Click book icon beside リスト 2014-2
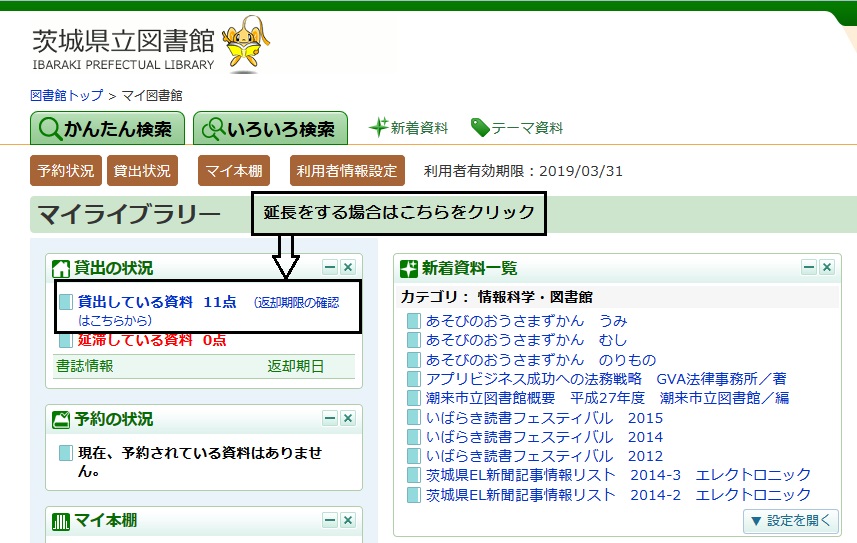The height and width of the screenshot is (543, 857). [414, 495]
